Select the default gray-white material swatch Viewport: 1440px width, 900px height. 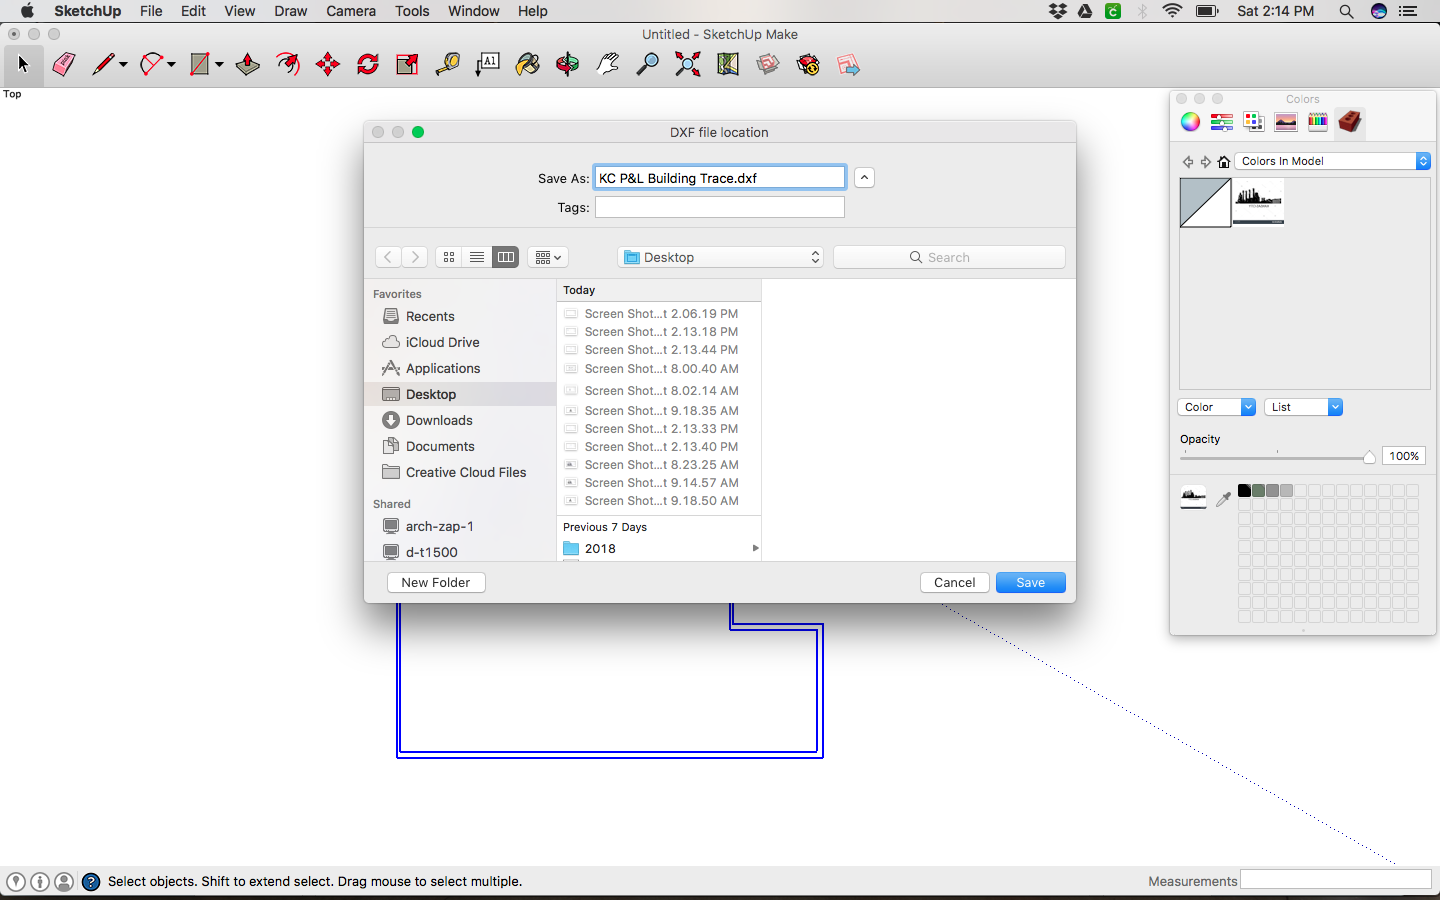1205,203
